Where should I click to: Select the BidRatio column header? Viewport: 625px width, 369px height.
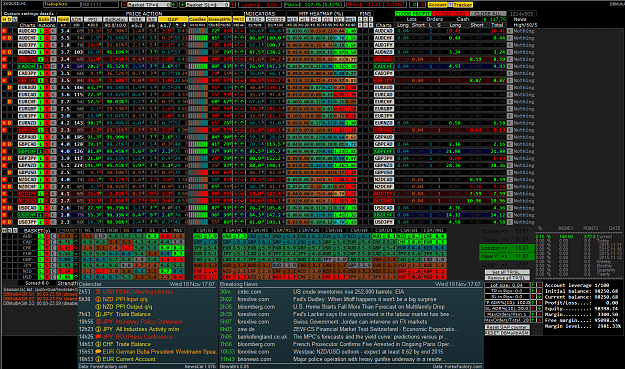116,19
